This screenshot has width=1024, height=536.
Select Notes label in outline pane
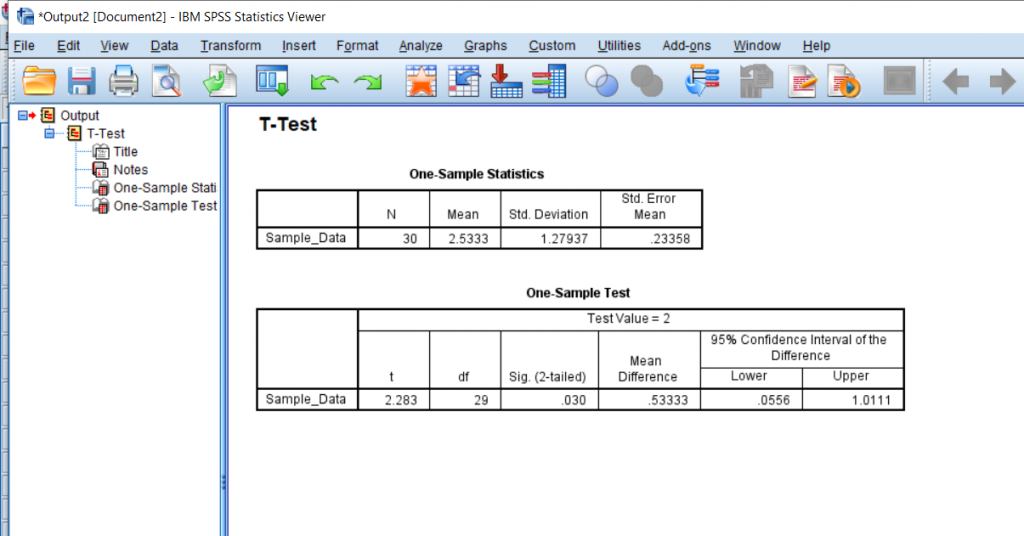tap(131, 170)
